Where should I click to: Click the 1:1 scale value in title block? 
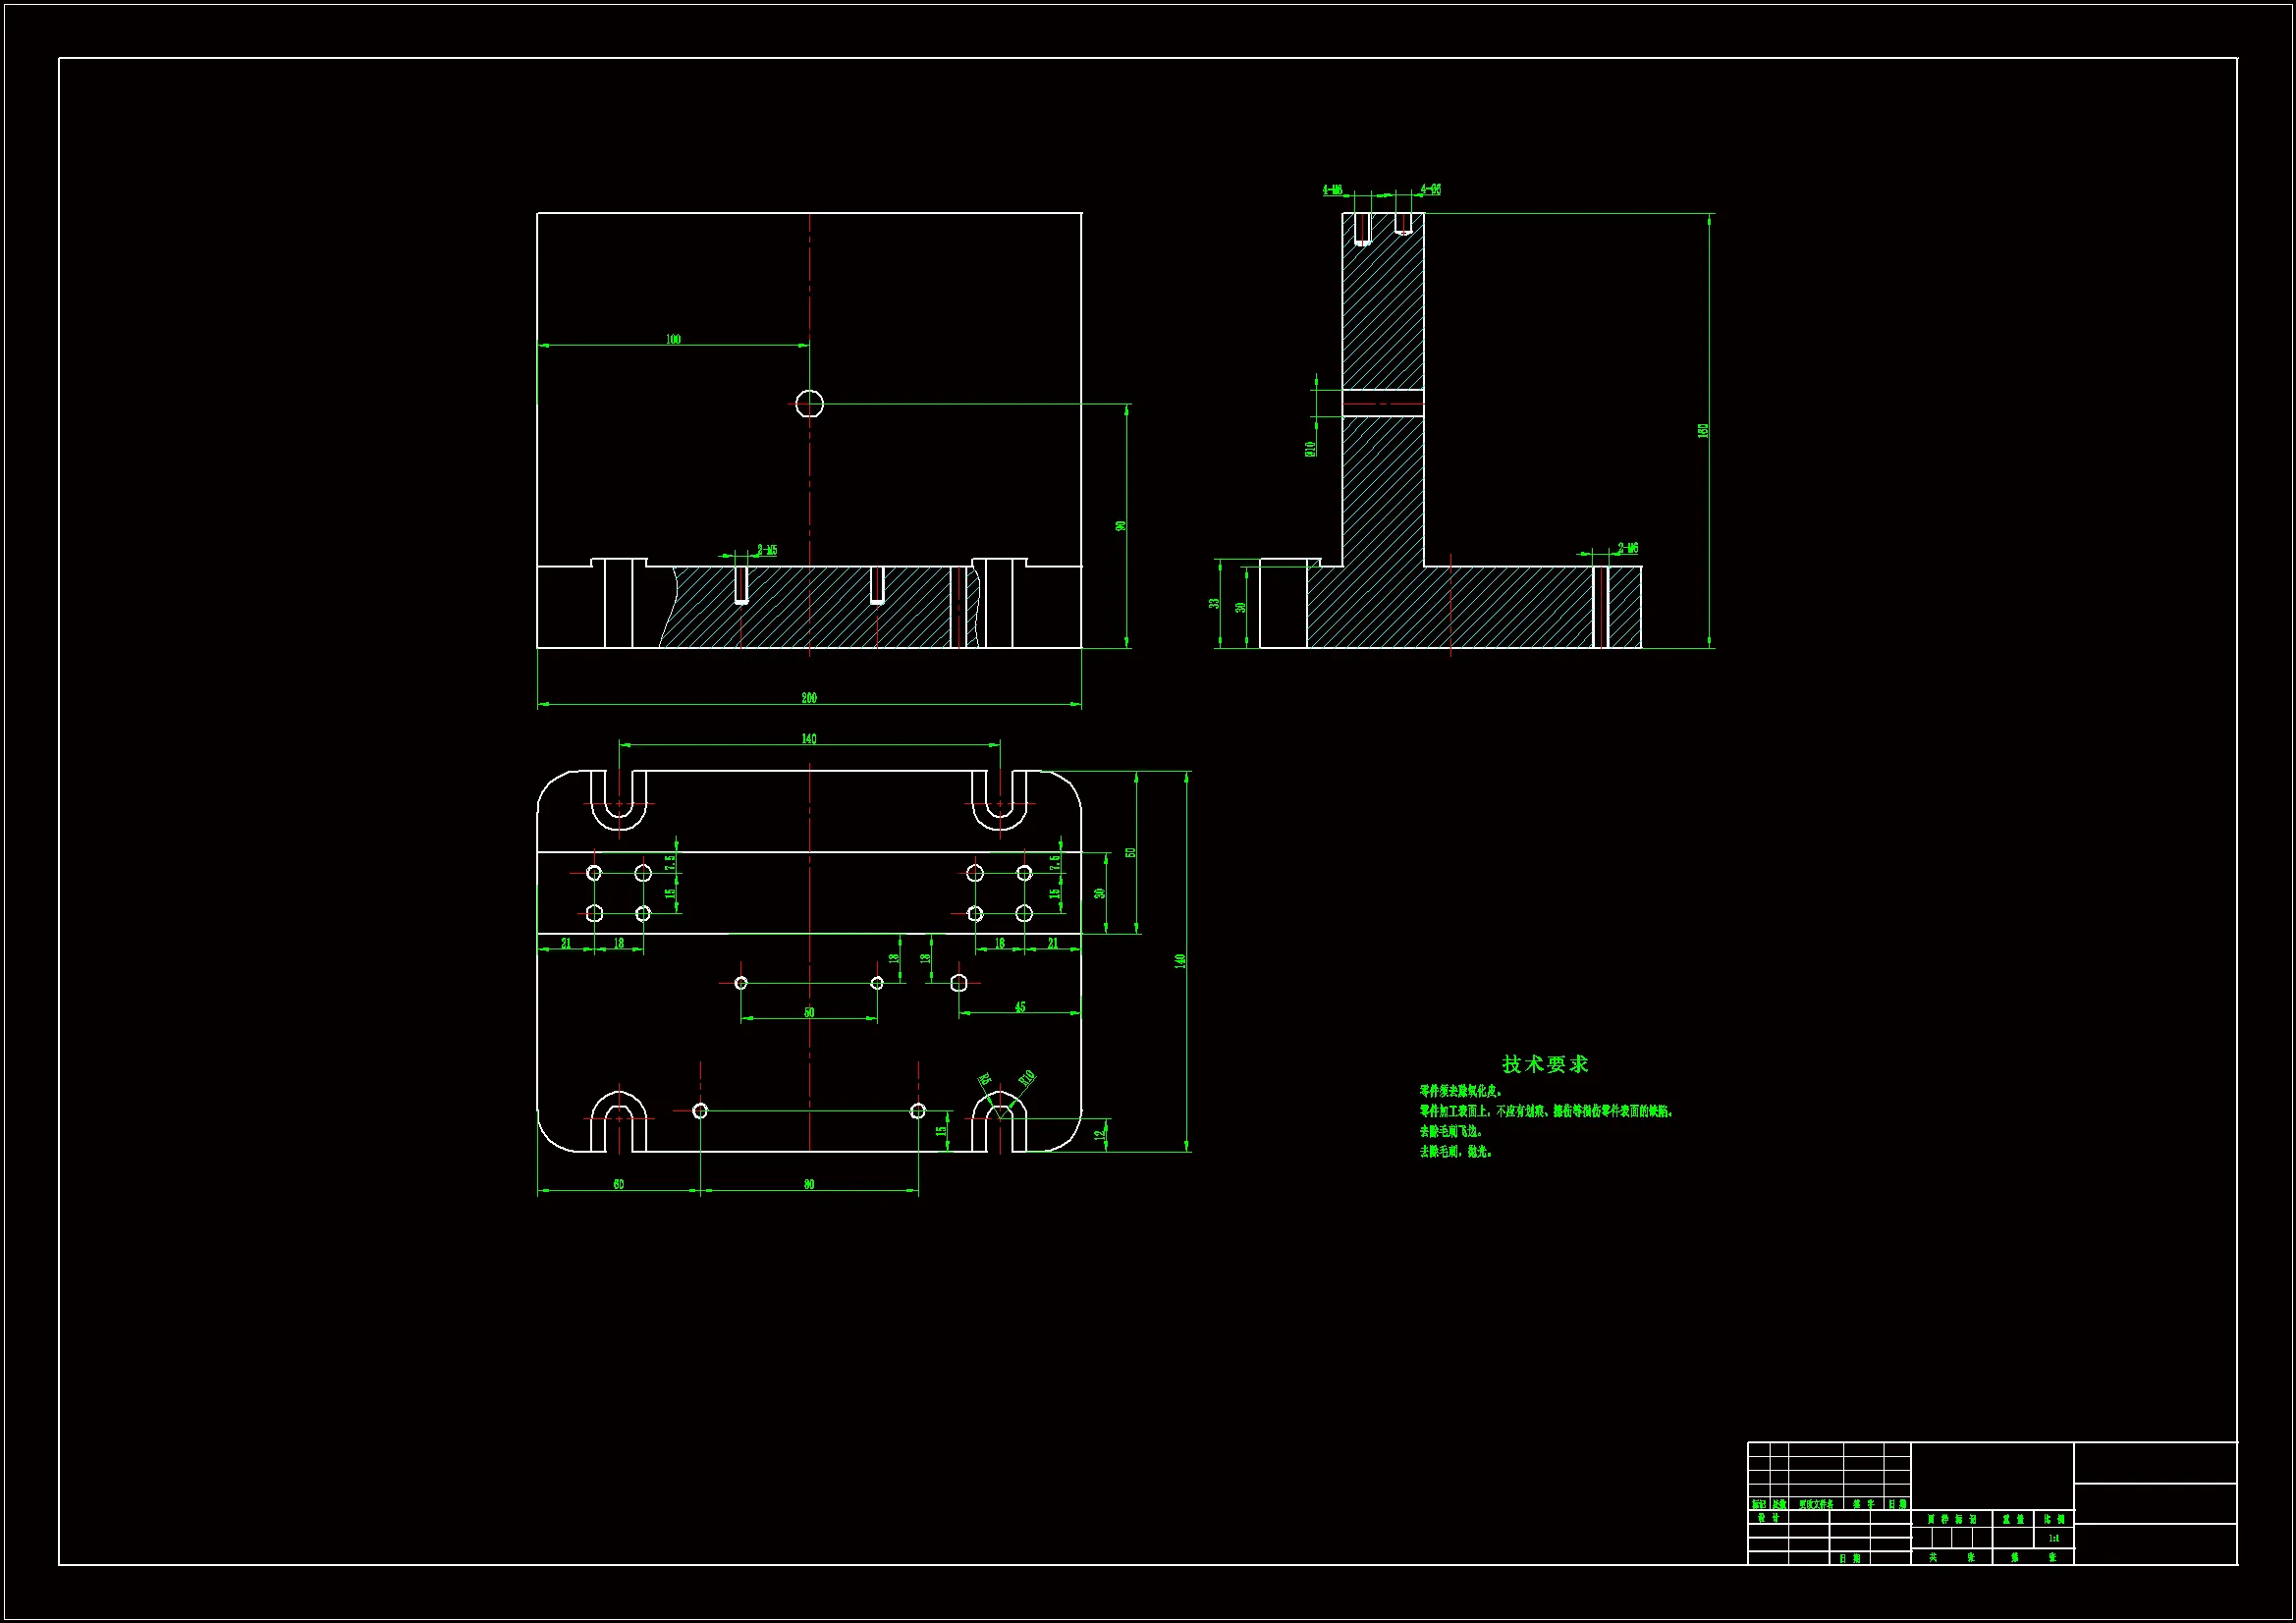[2053, 1538]
